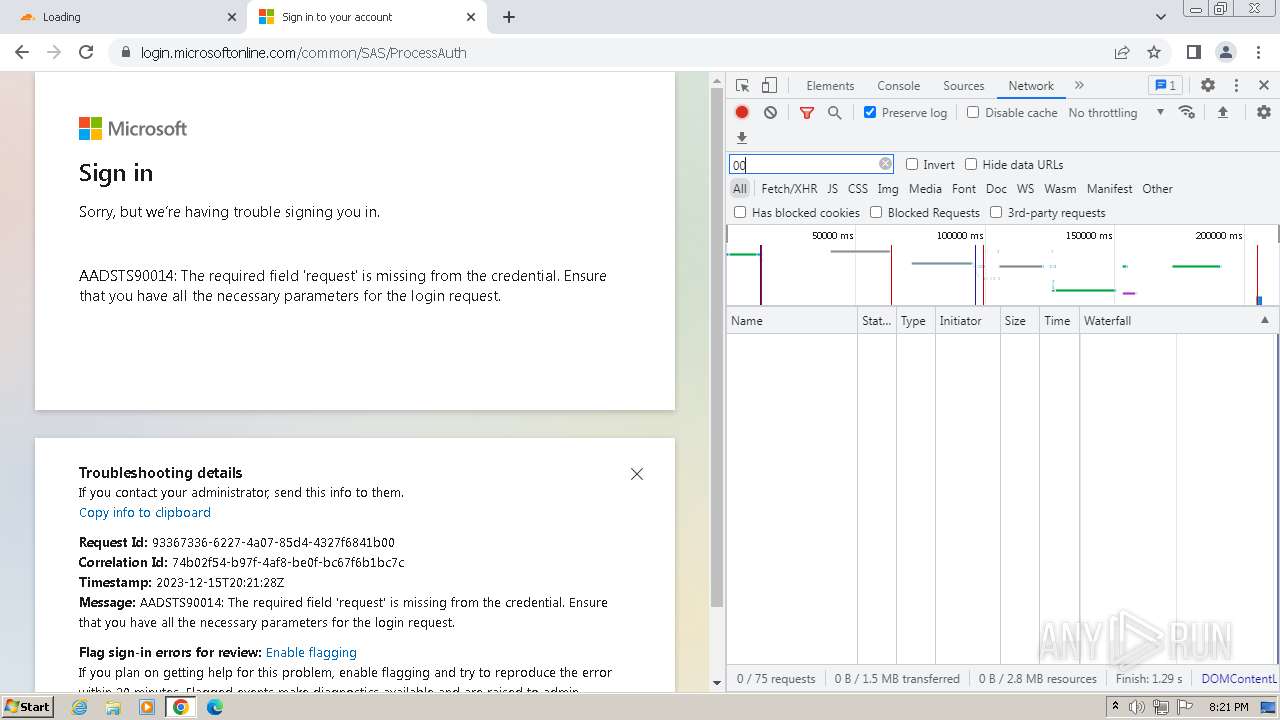Screen dimensions: 1280x720
Task: Share this page icon in address bar
Action: point(1122,52)
